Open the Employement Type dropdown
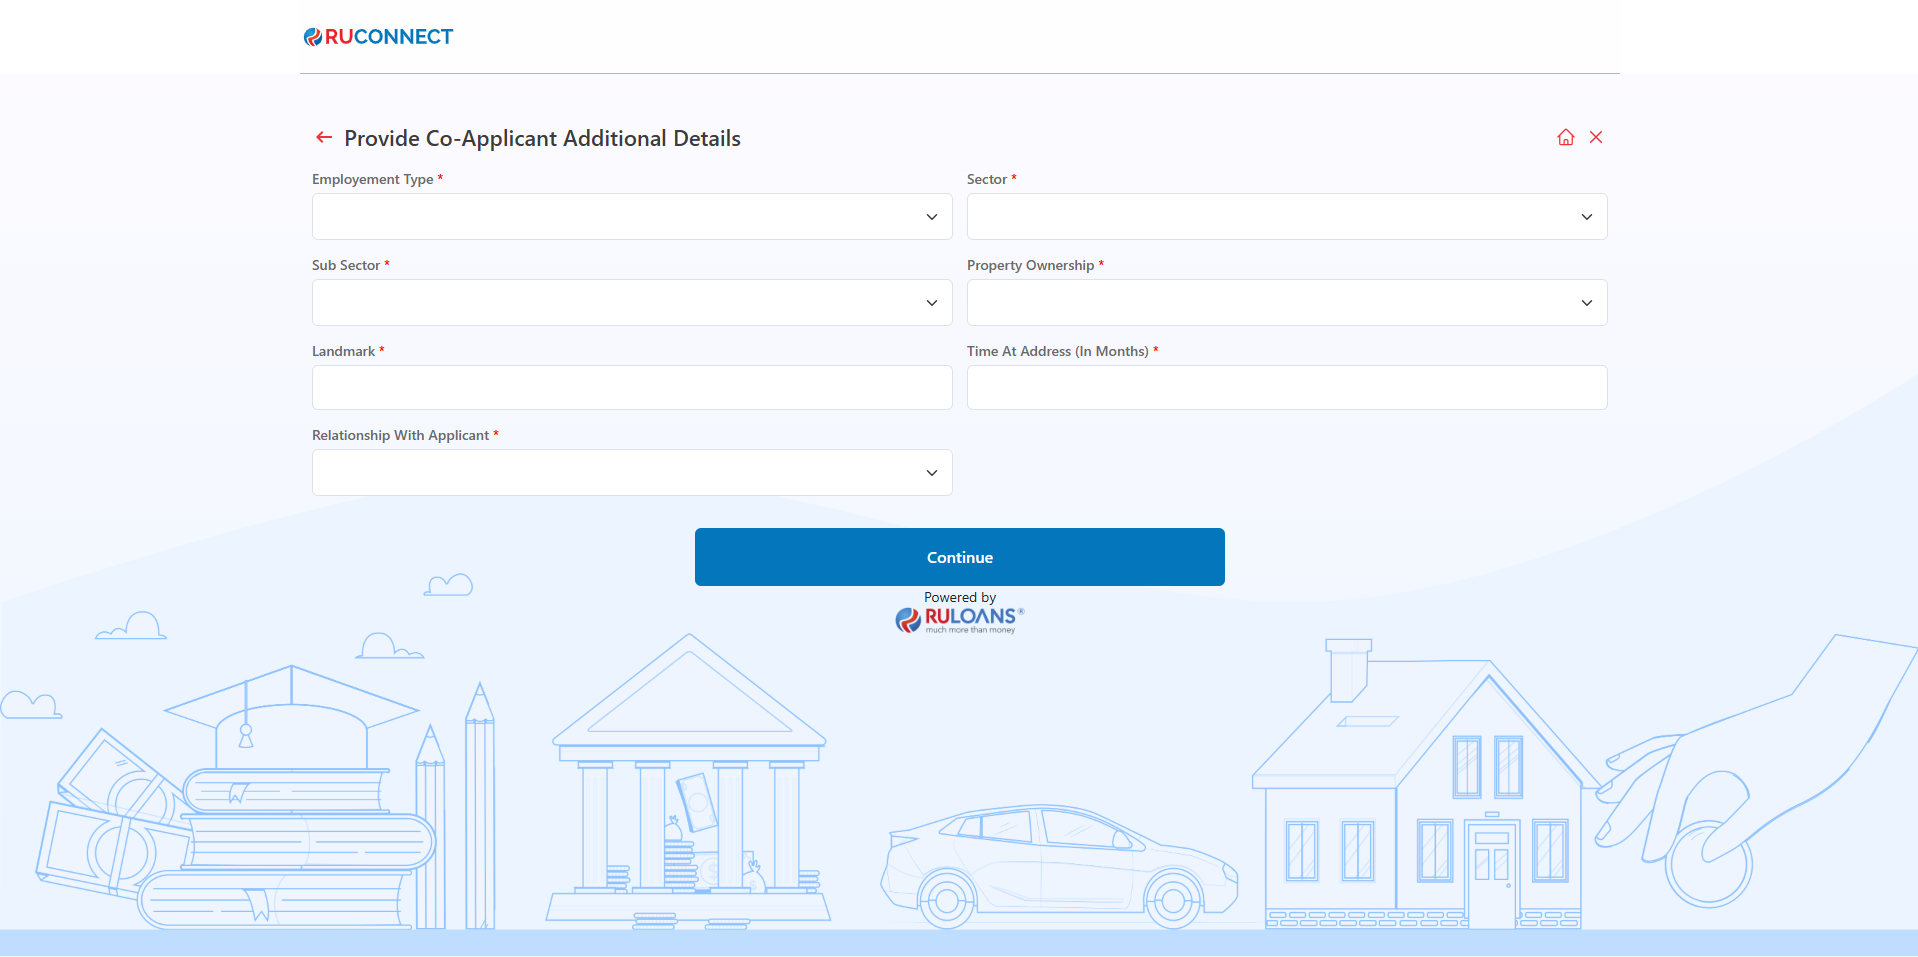1918x957 pixels. pos(631,217)
